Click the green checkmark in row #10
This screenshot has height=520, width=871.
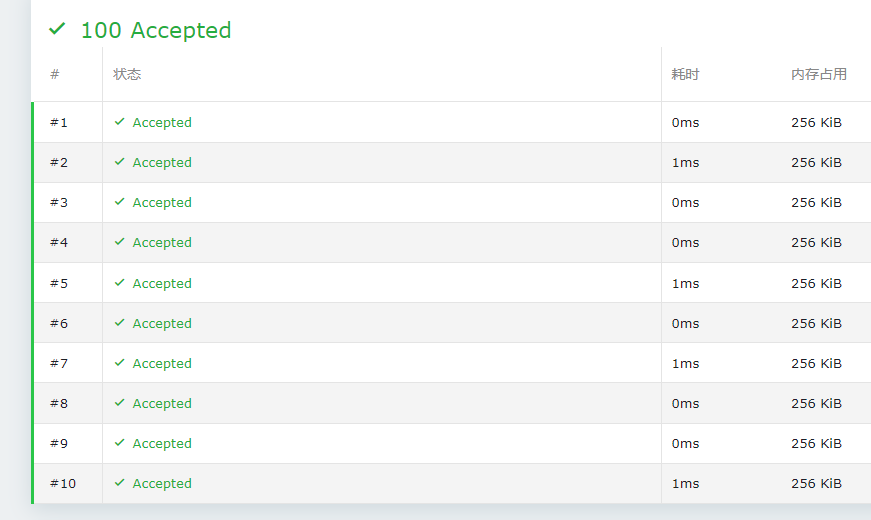coord(119,483)
